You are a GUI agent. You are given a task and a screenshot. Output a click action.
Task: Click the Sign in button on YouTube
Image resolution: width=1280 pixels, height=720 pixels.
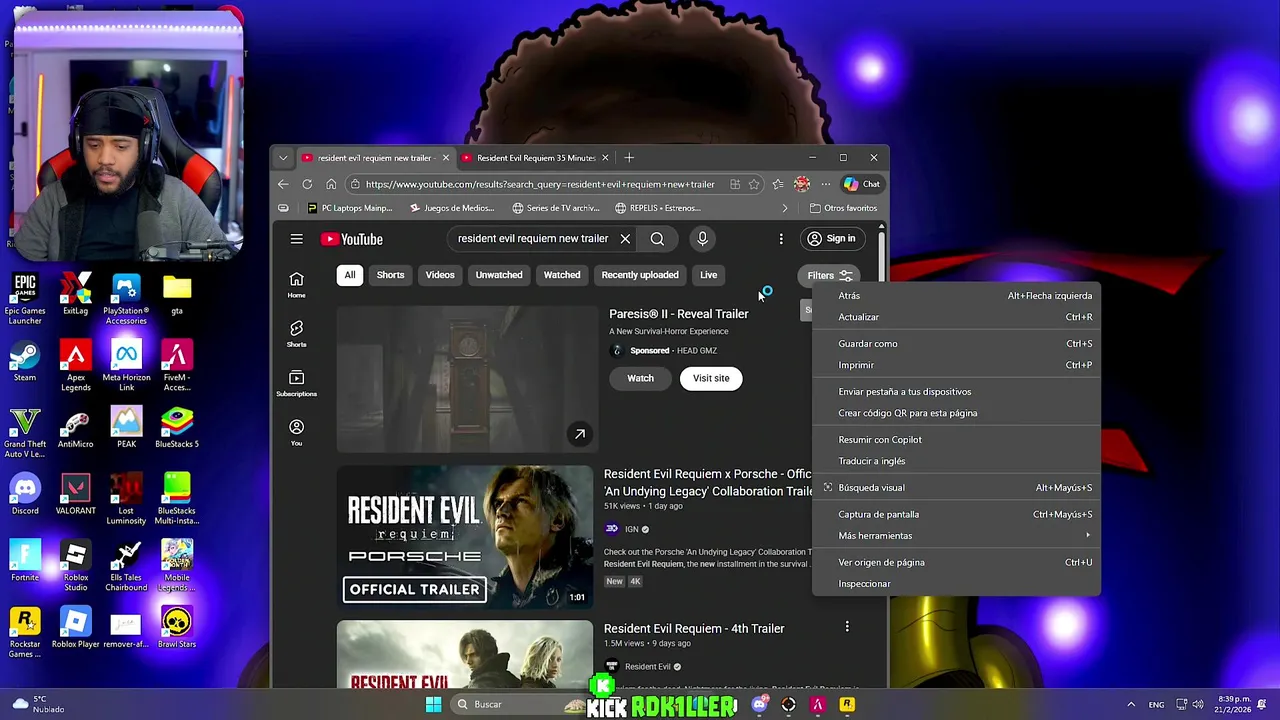pyautogui.click(x=832, y=239)
